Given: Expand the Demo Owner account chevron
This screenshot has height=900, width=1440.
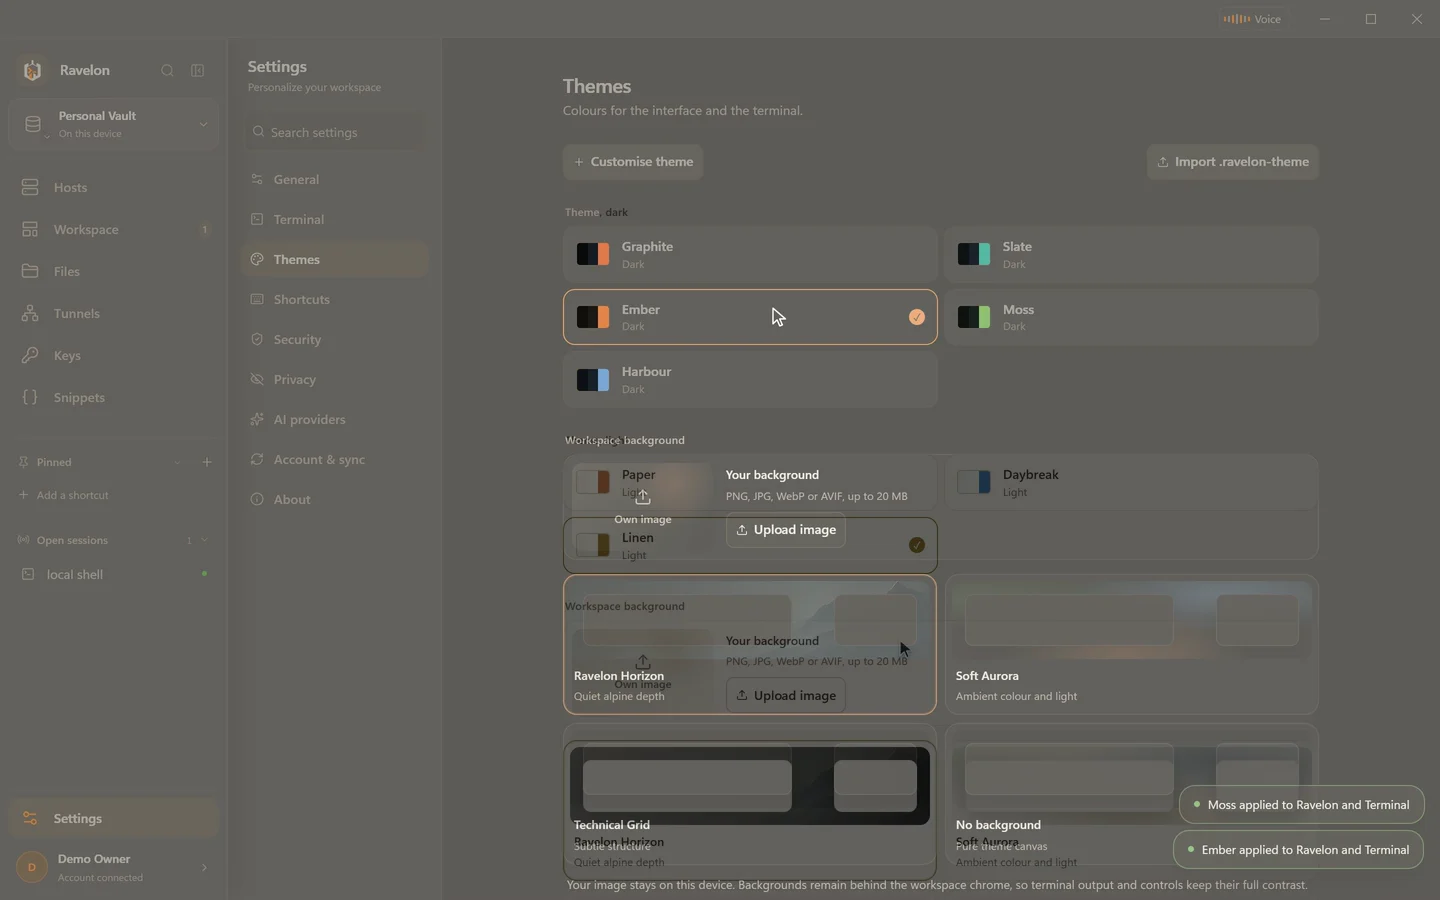Looking at the screenshot, I should point(204,867).
